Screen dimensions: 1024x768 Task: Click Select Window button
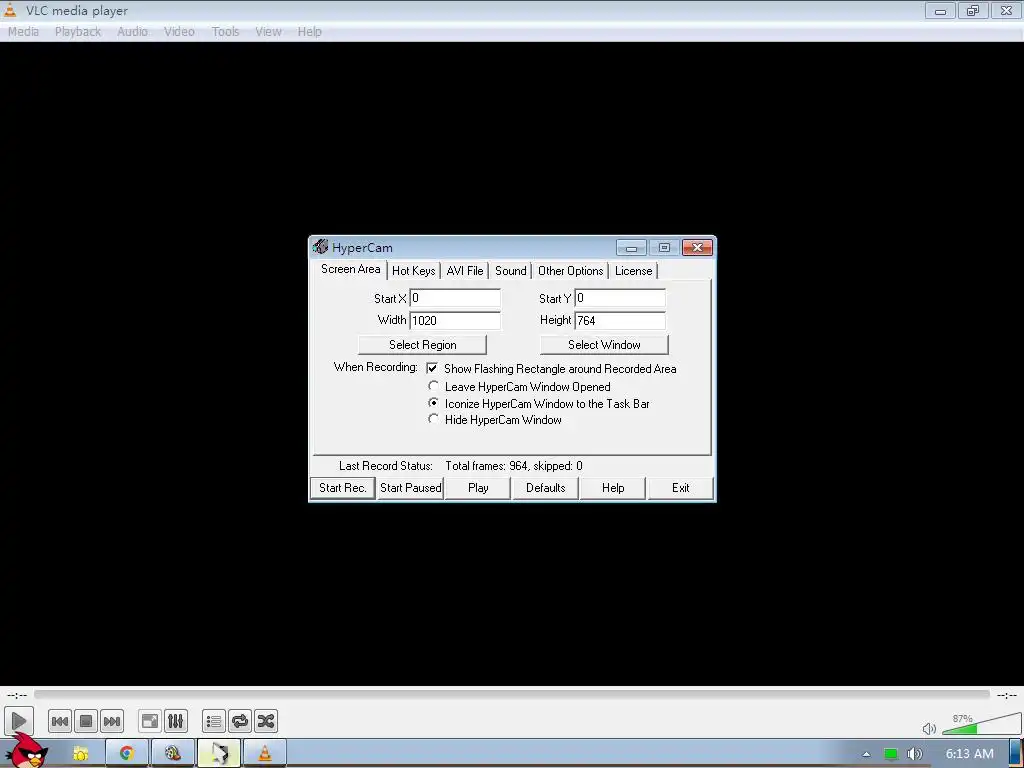point(604,345)
